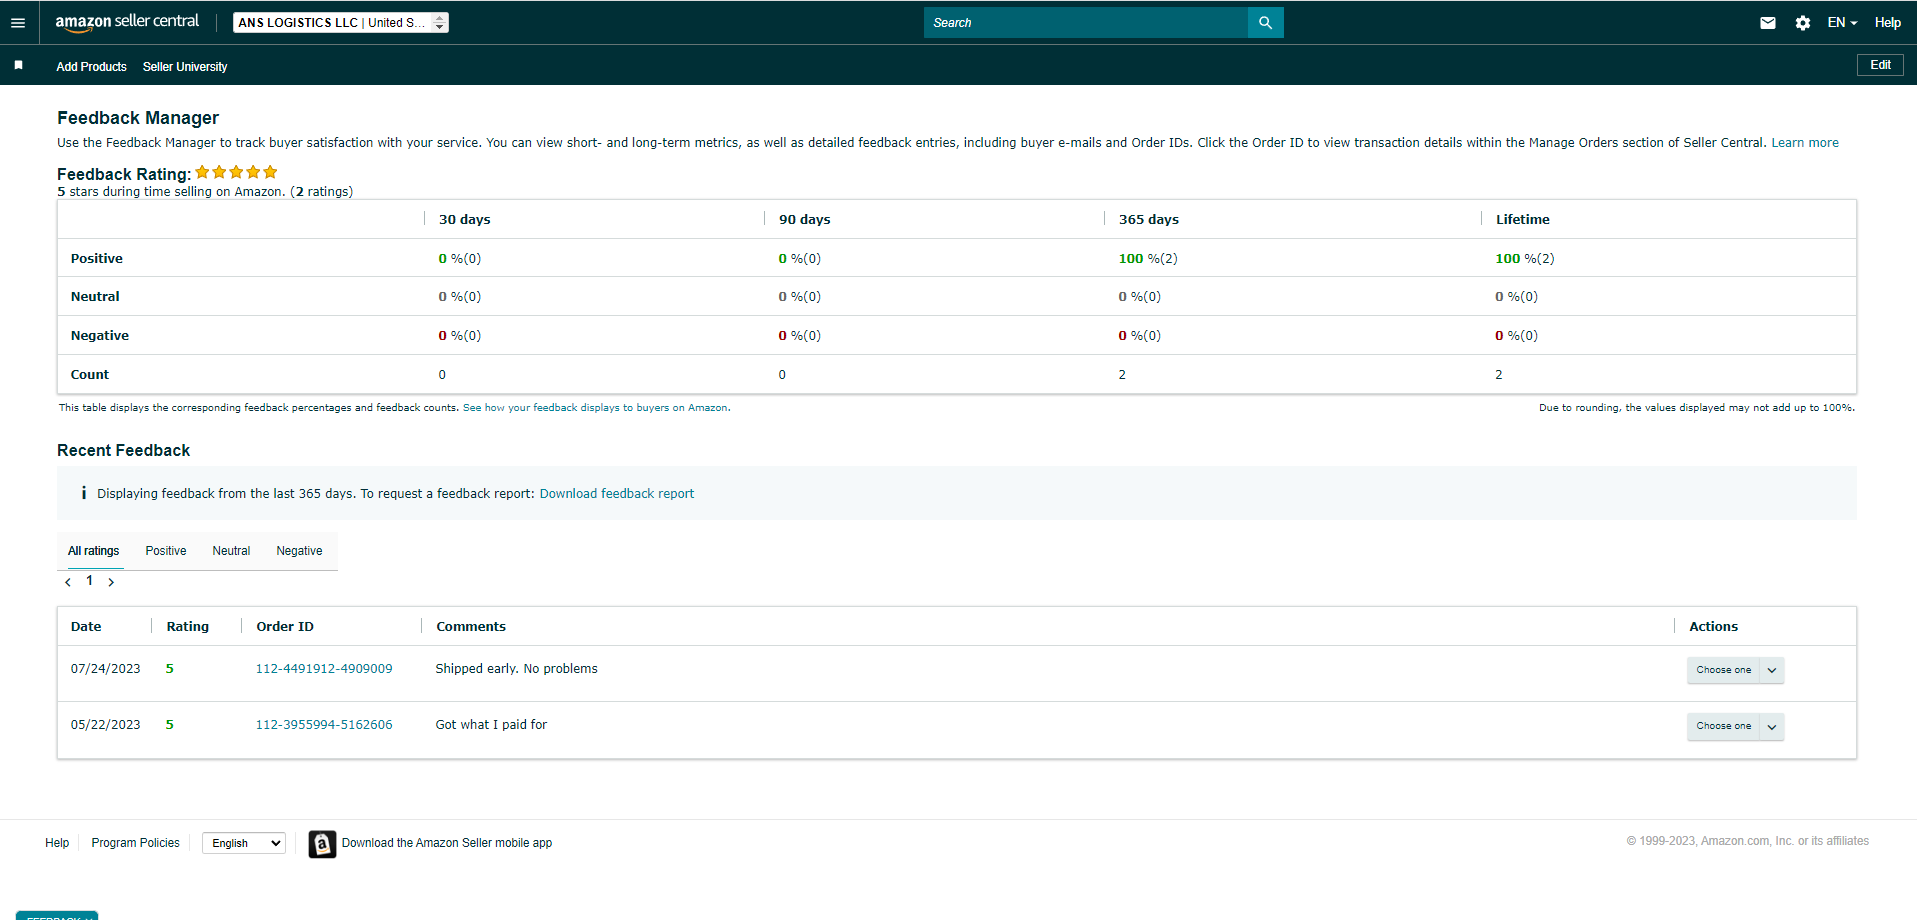Open Seller University in the top bar
This screenshot has height=920, width=1917.
[x=185, y=67]
